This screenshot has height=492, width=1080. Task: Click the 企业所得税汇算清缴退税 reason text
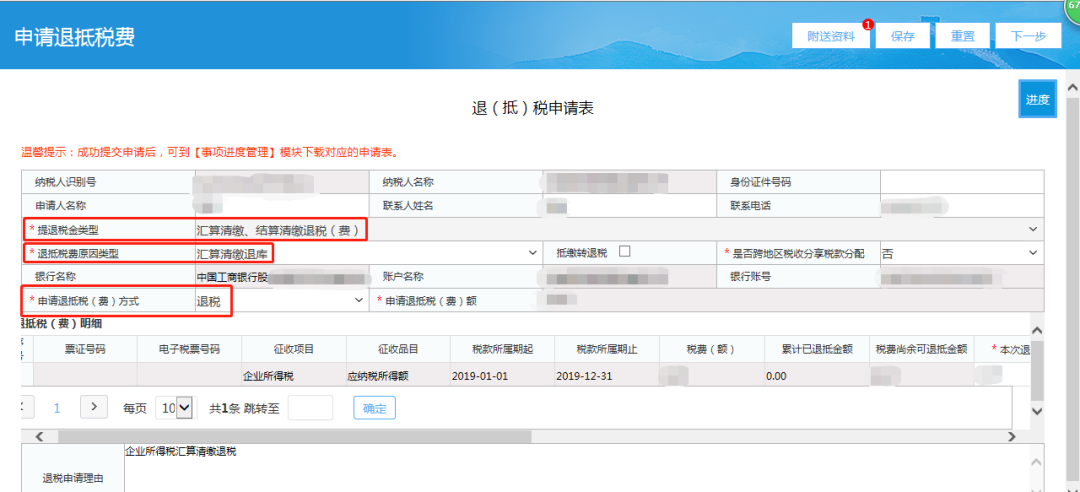[x=181, y=451]
